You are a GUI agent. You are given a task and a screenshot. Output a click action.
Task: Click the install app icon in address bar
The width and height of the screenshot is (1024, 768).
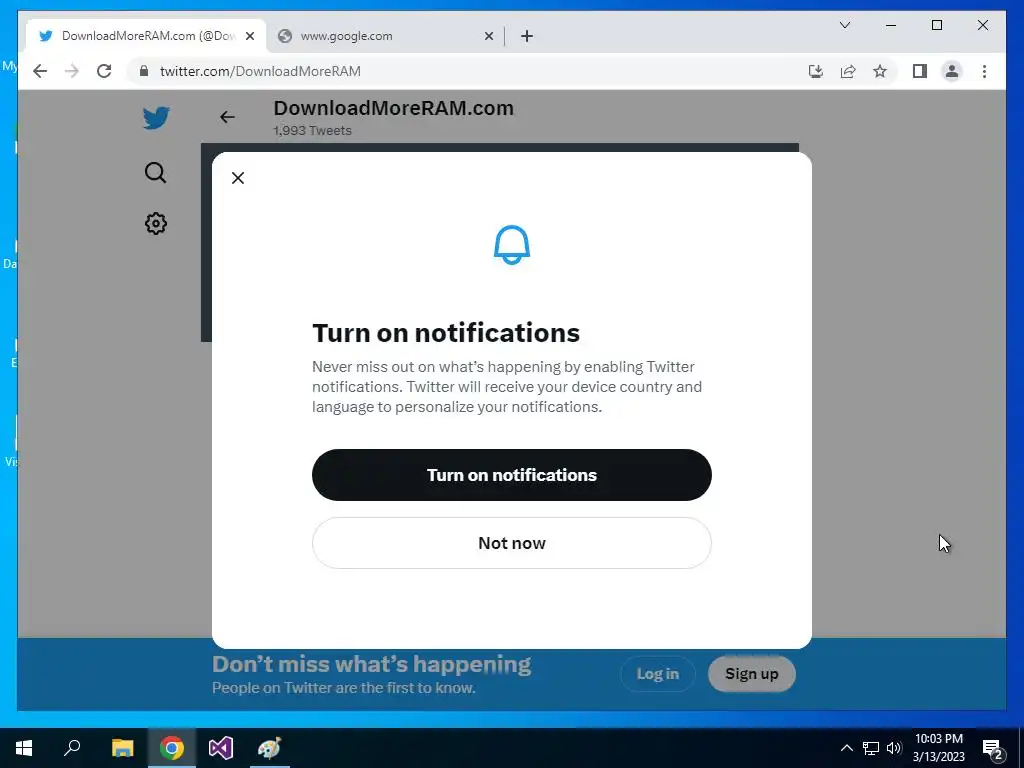816,71
